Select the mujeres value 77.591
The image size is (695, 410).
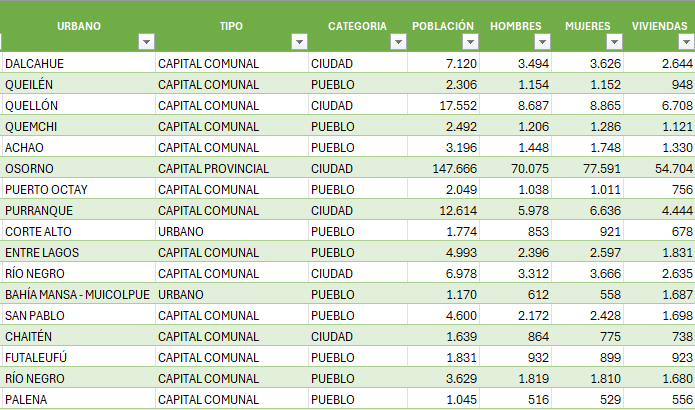tap(587, 168)
